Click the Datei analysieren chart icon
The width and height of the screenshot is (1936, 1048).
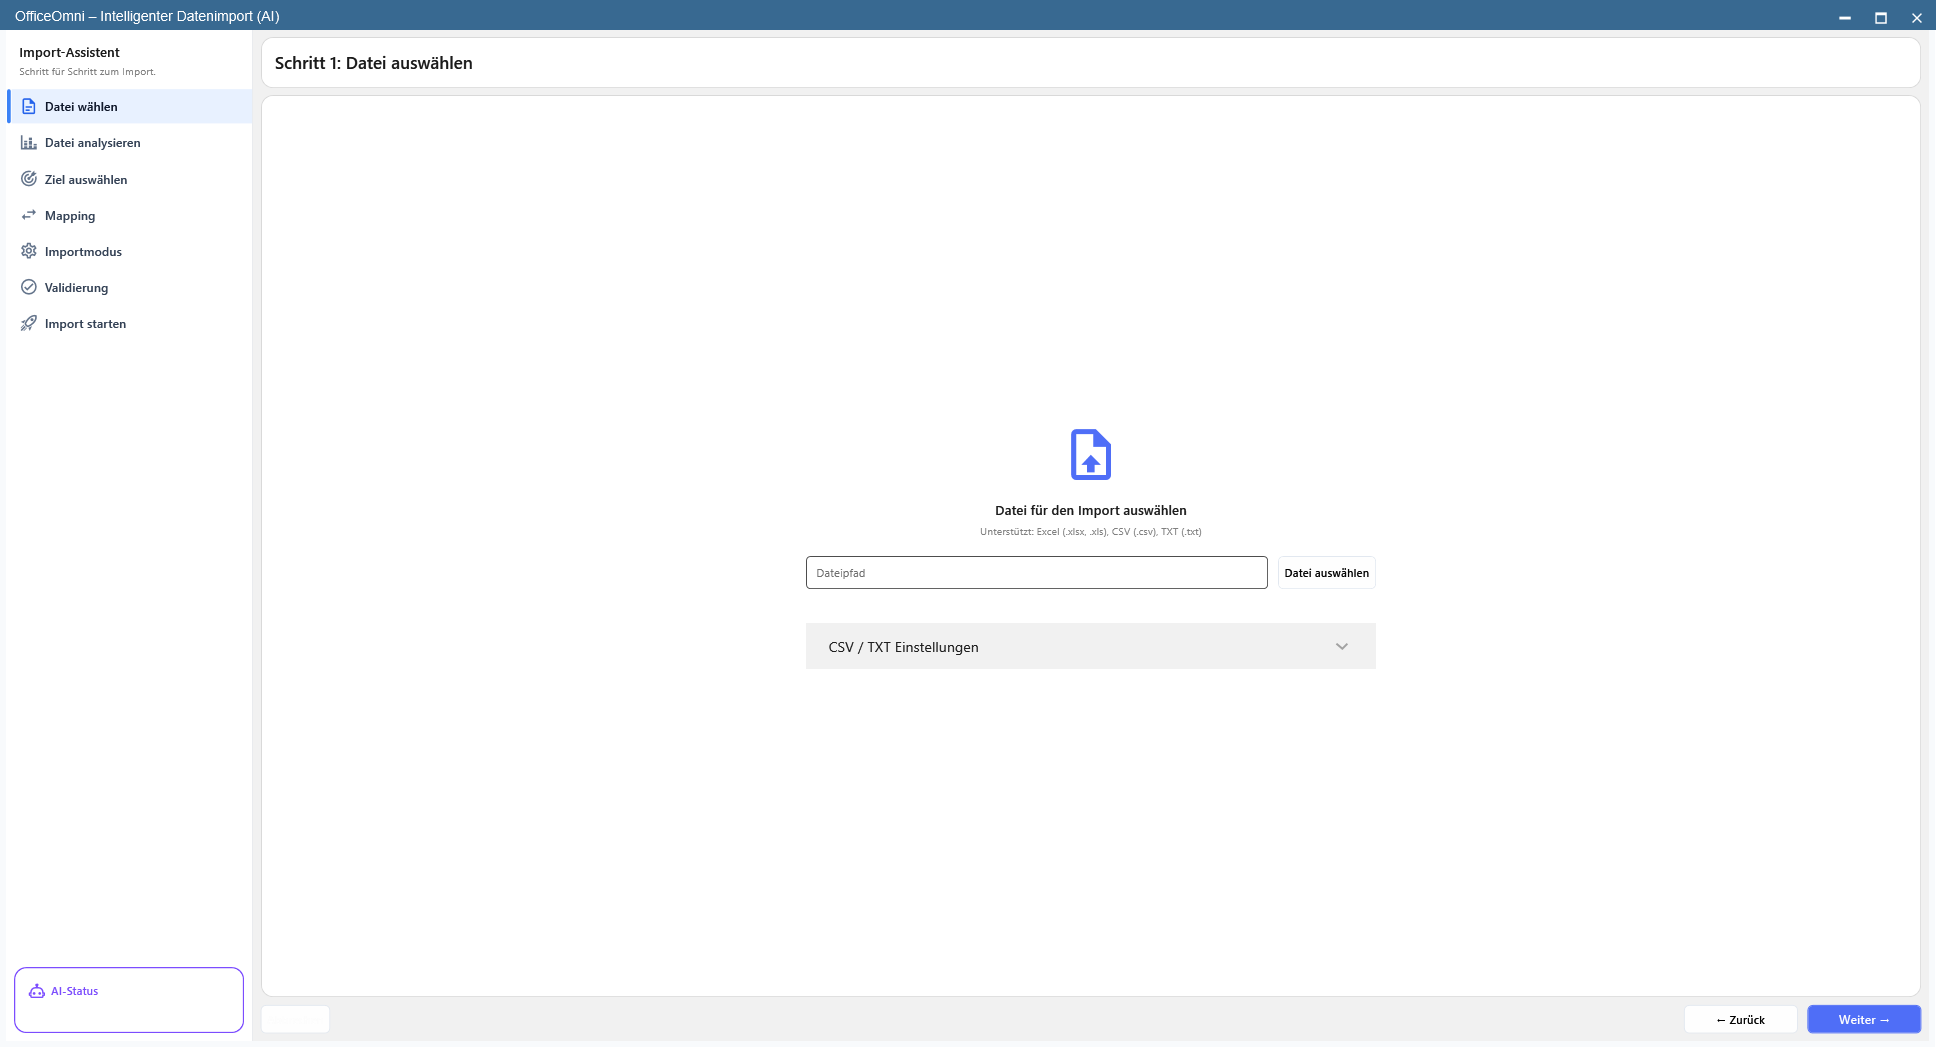29,143
